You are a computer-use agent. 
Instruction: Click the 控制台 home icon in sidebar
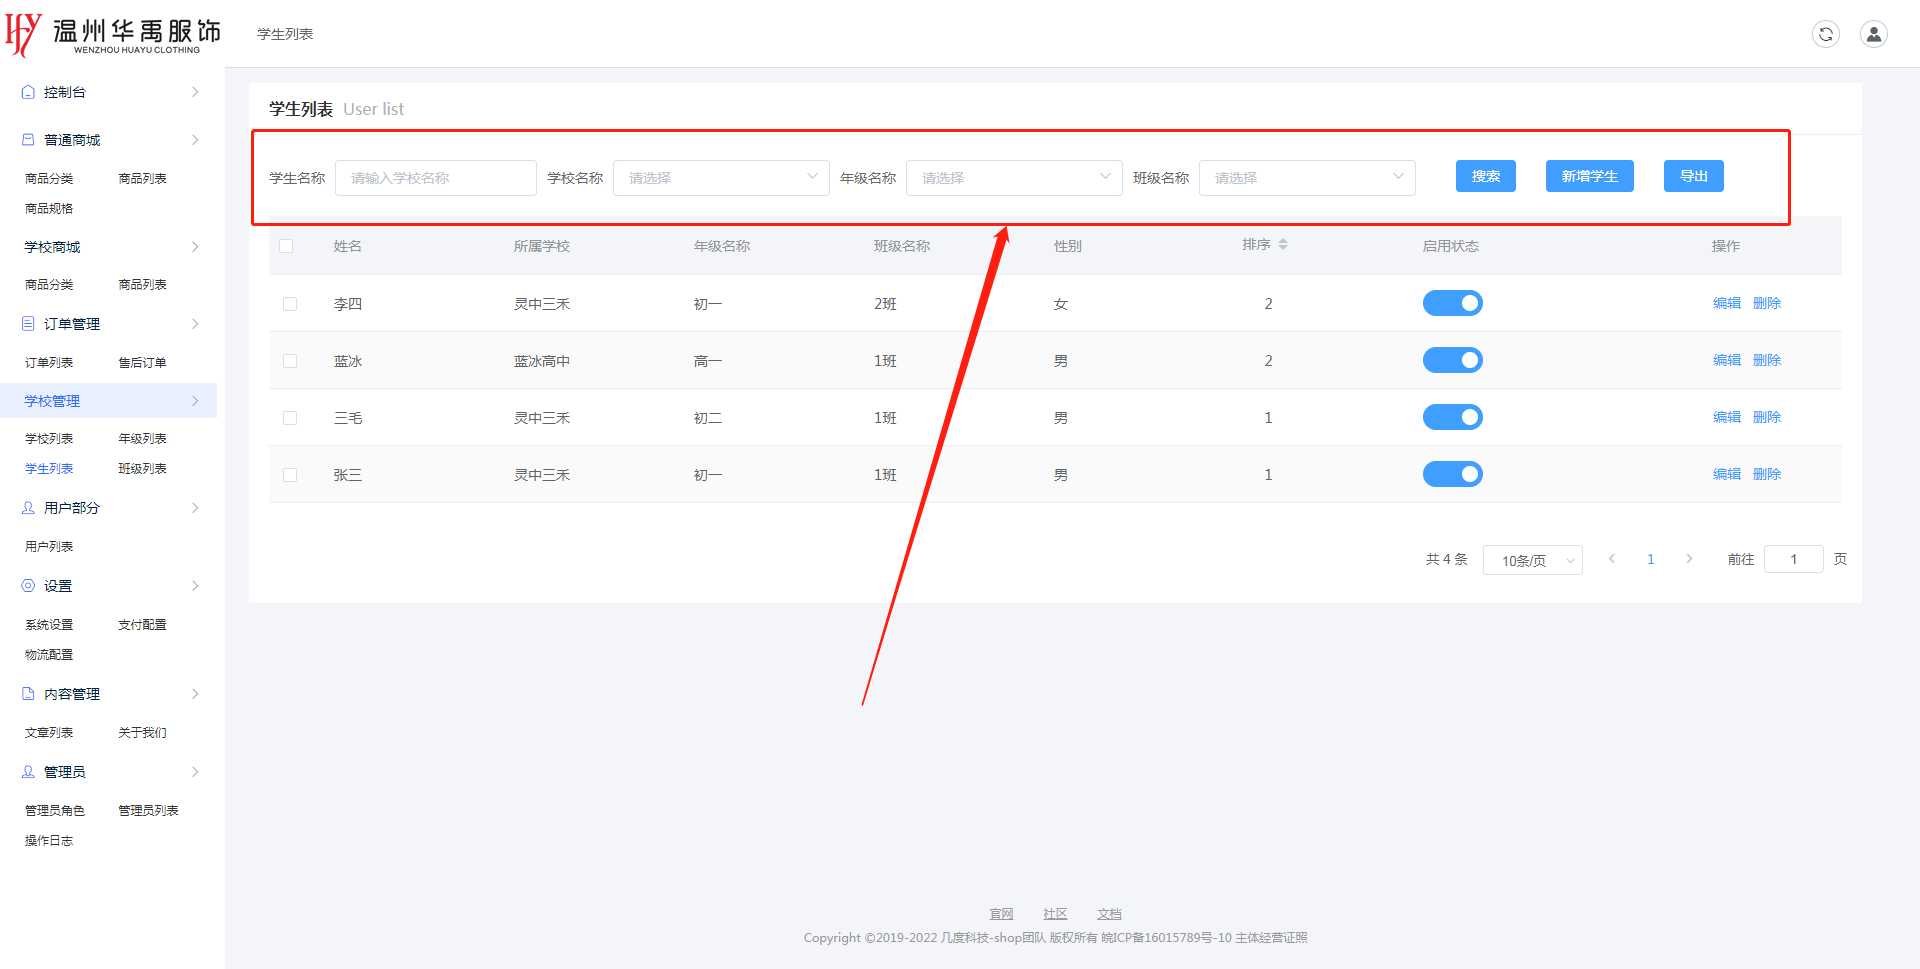28,92
